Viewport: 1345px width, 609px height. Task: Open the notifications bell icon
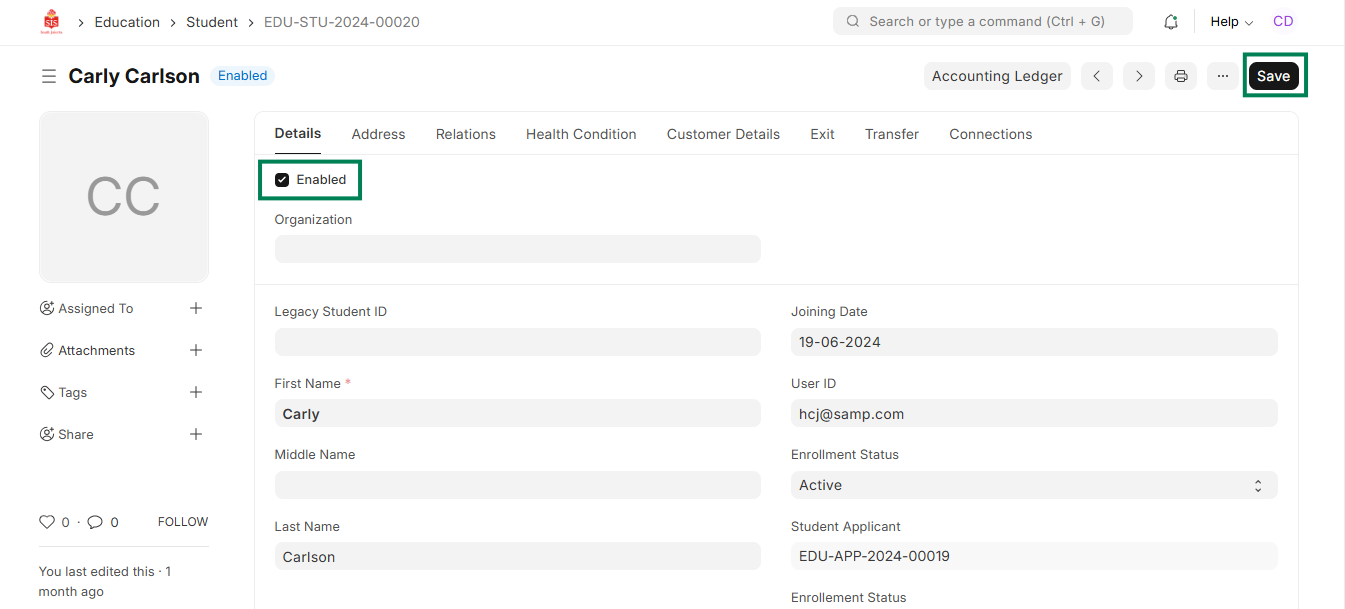(1170, 22)
